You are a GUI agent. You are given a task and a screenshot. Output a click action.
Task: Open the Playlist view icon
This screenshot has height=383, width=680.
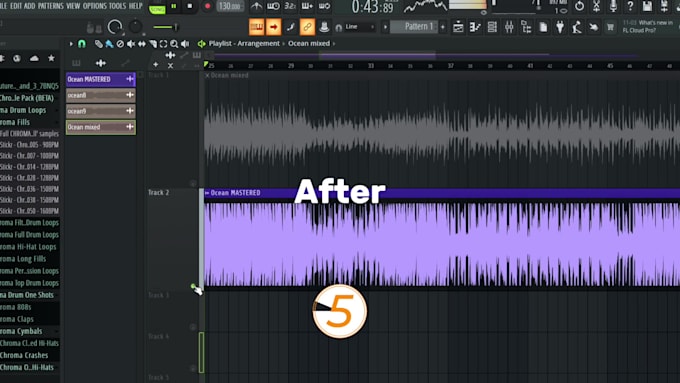[458, 27]
